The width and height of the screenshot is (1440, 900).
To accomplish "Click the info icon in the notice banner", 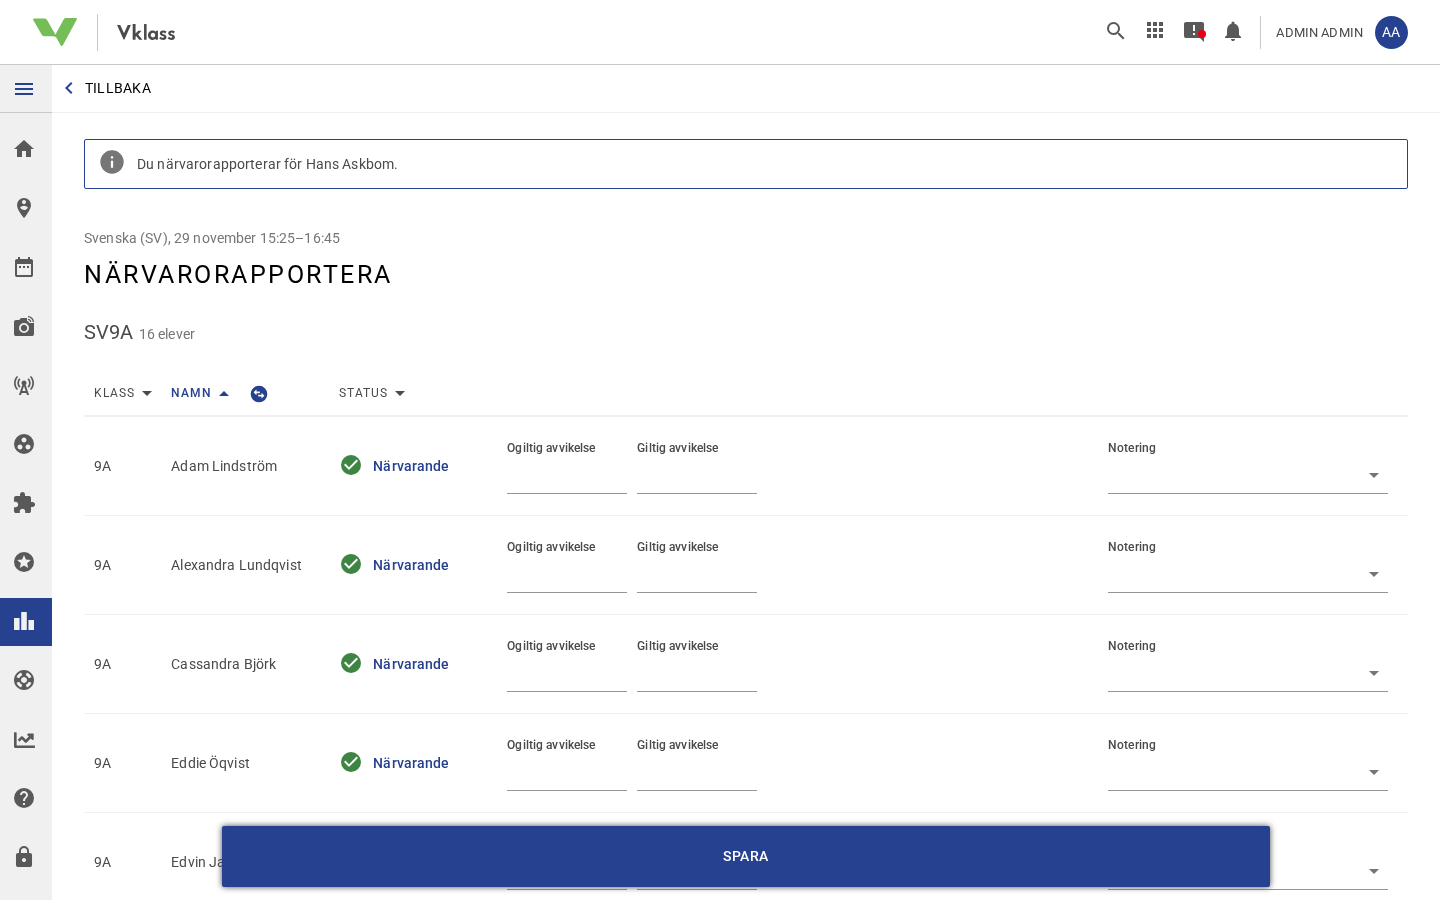I will coord(112,162).
